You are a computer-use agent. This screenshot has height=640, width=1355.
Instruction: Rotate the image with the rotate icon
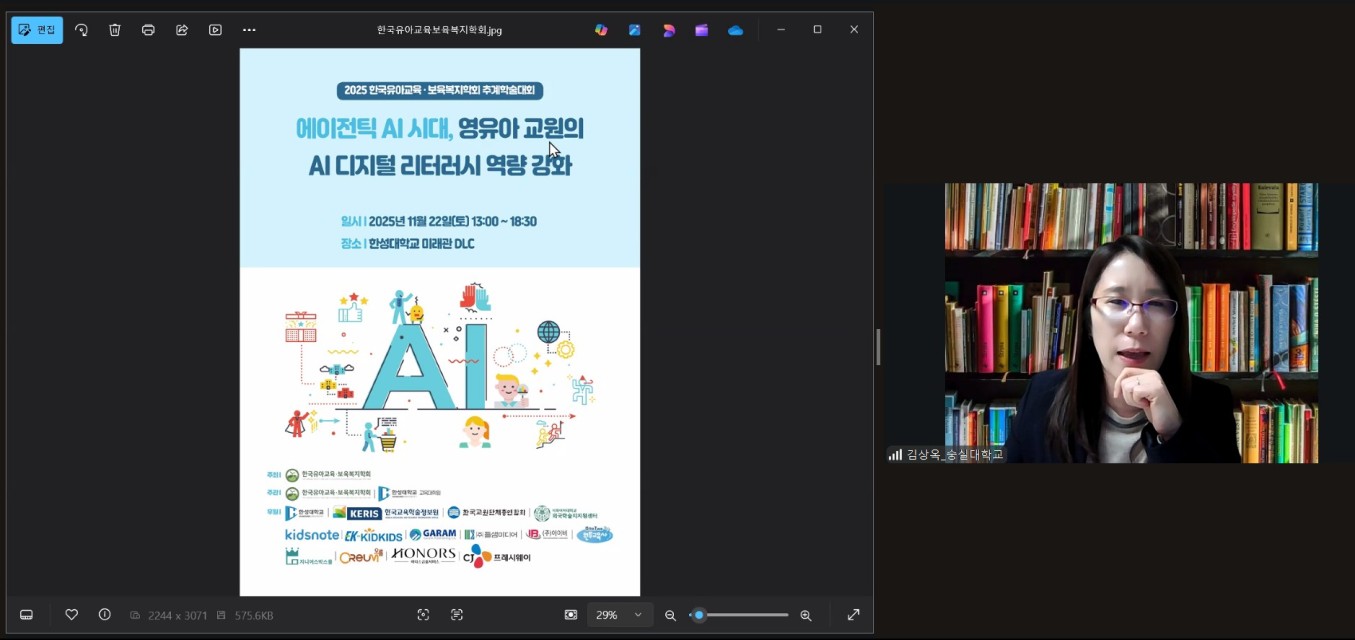pyautogui.click(x=82, y=30)
